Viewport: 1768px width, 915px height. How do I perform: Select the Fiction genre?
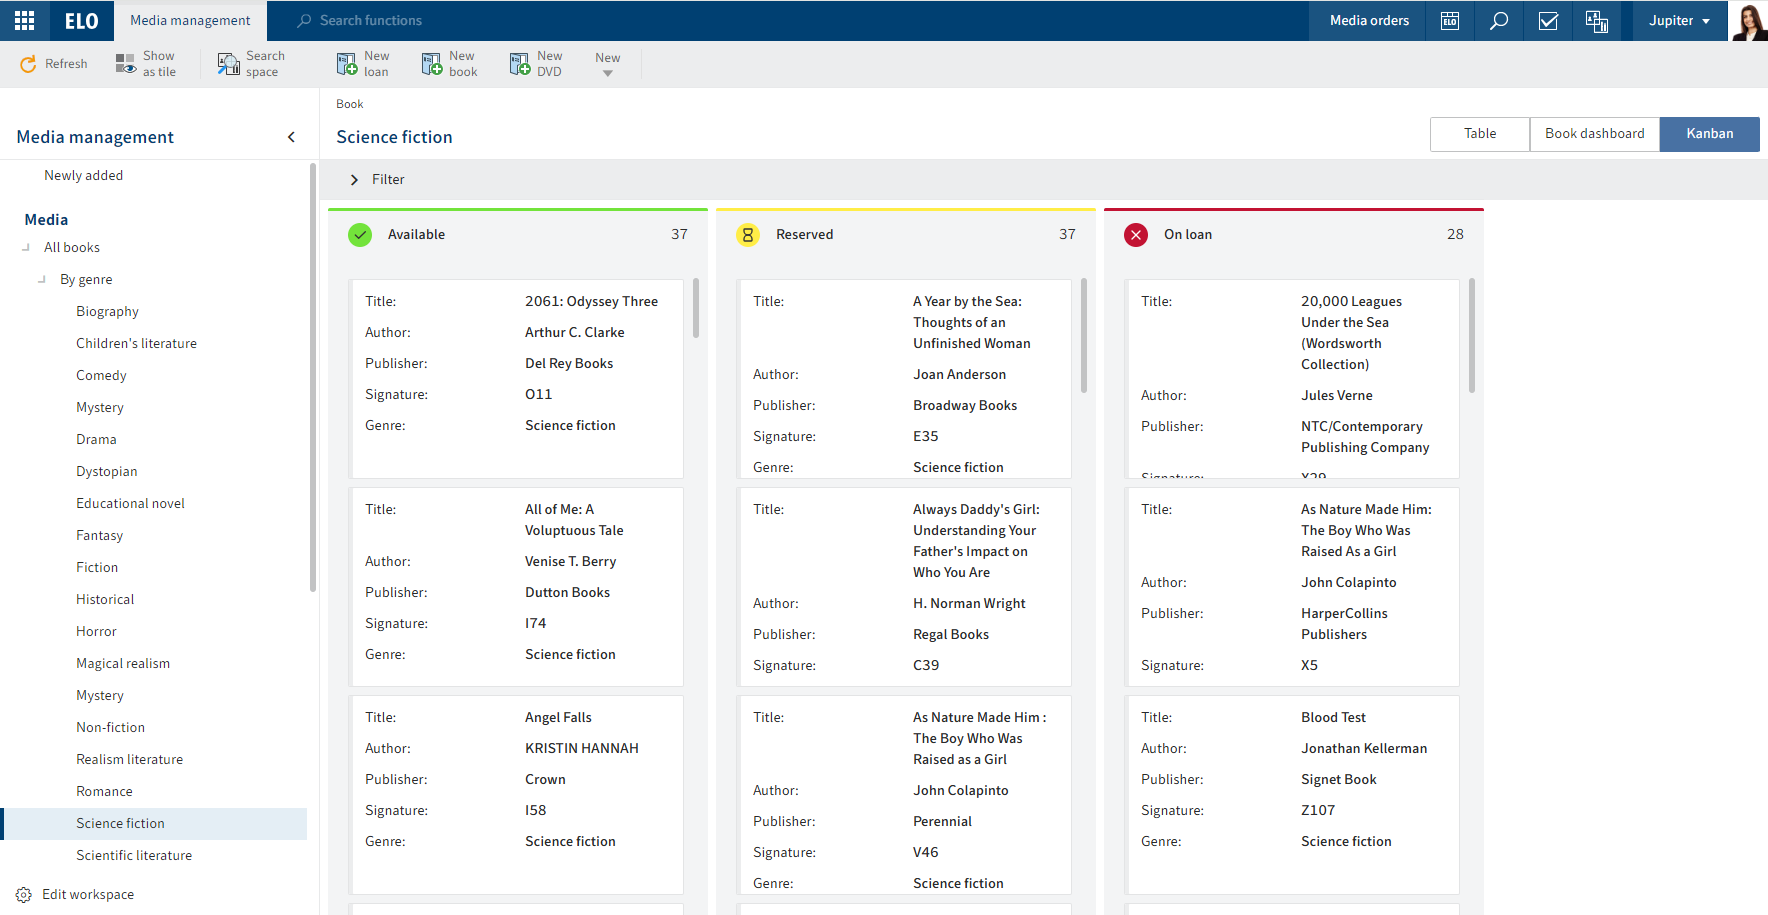97,568
